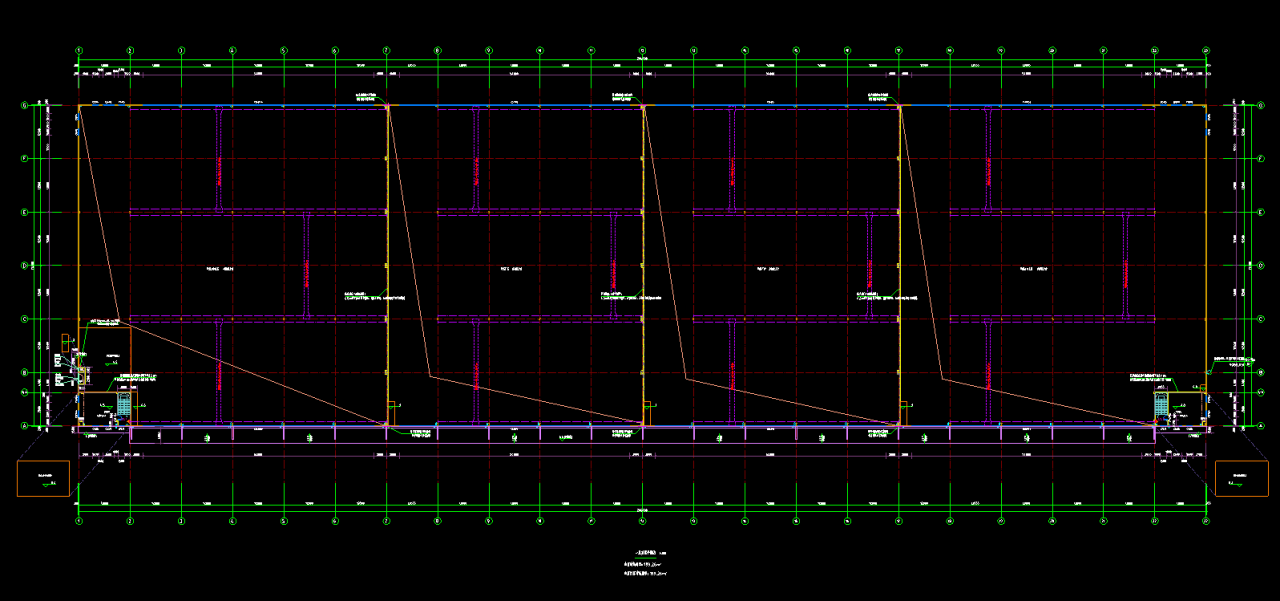Select grid bubble 7 on the top axis

click(386, 49)
